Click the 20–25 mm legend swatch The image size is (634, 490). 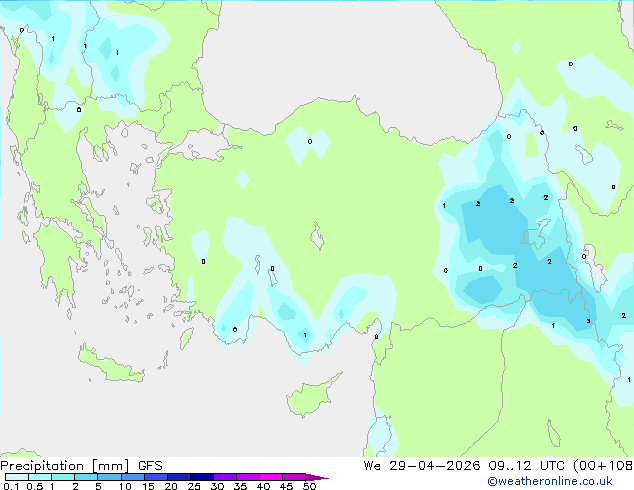(x=178, y=477)
